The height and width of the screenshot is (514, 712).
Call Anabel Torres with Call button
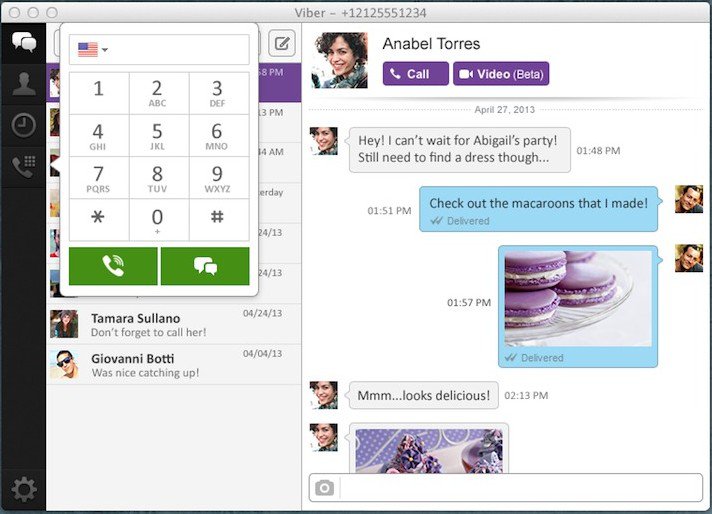[x=415, y=74]
